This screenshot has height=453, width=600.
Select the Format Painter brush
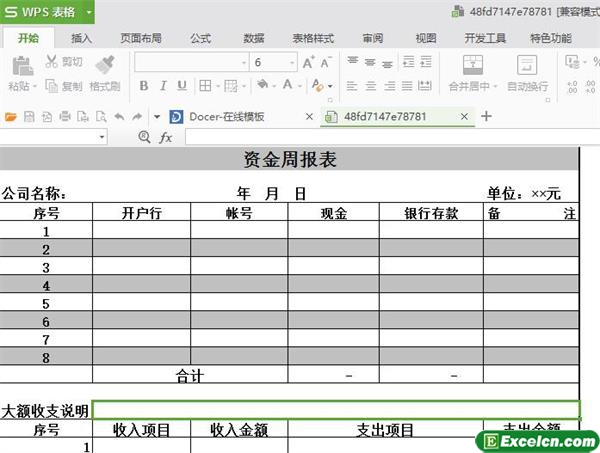(105, 64)
